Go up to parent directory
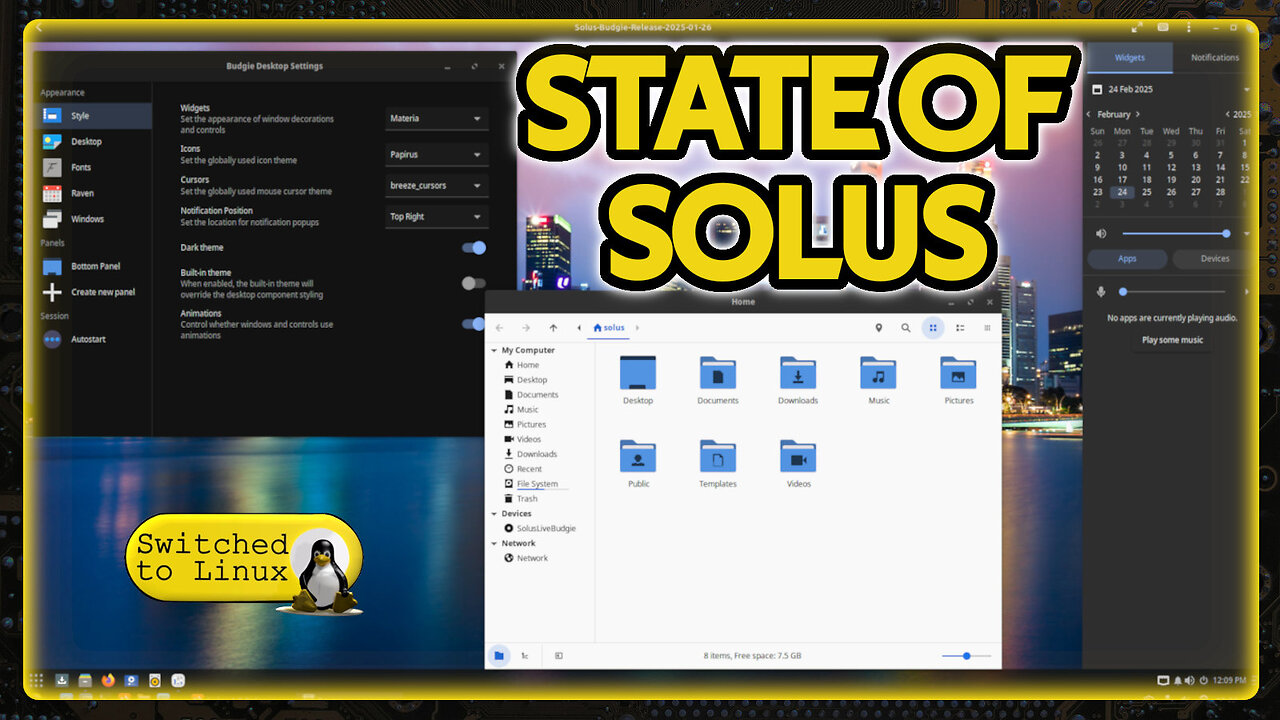This screenshot has height=720, width=1280. (553, 328)
